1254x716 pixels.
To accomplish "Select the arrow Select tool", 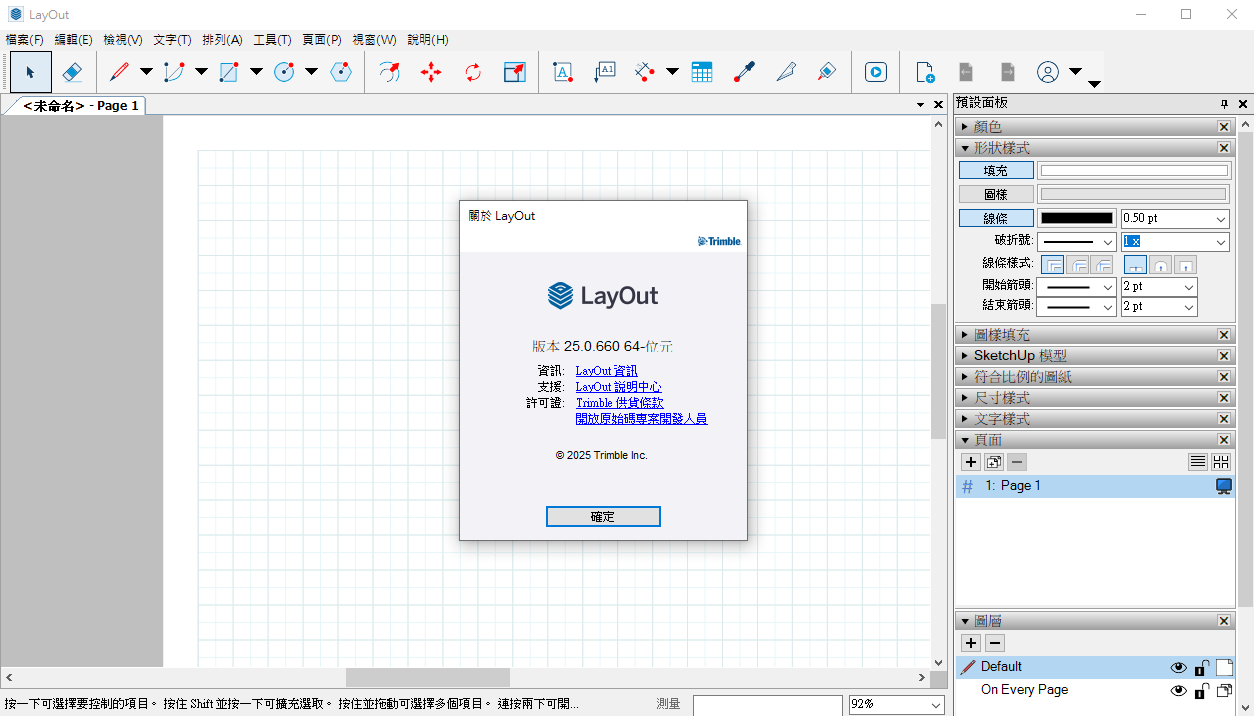I will [x=31, y=72].
